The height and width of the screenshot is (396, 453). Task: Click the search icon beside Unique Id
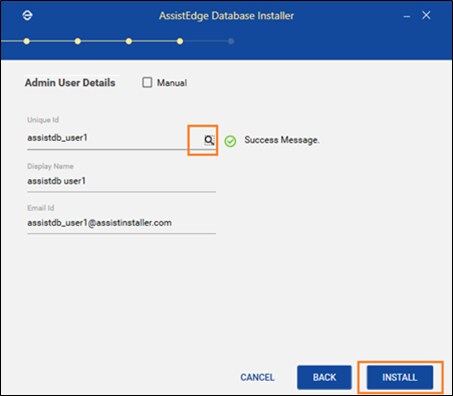click(209, 140)
